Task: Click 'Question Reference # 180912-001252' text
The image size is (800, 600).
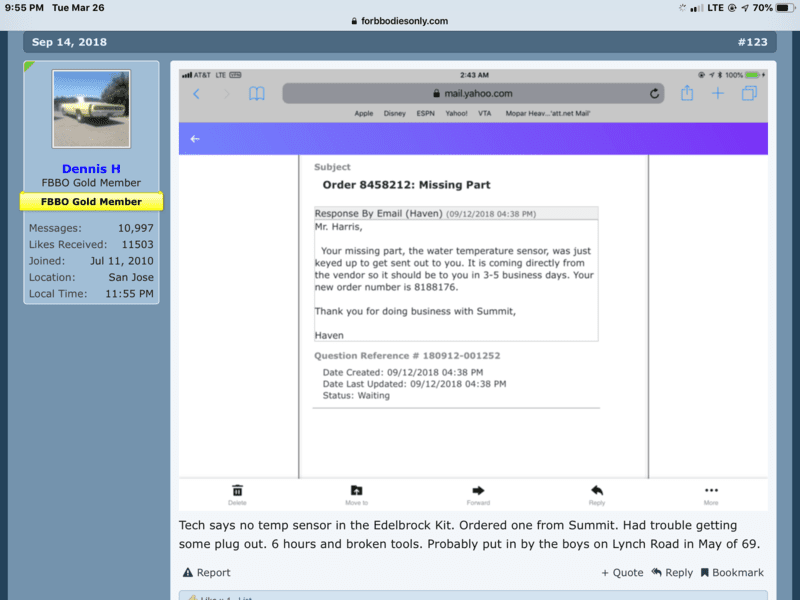Action: pos(407,356)
